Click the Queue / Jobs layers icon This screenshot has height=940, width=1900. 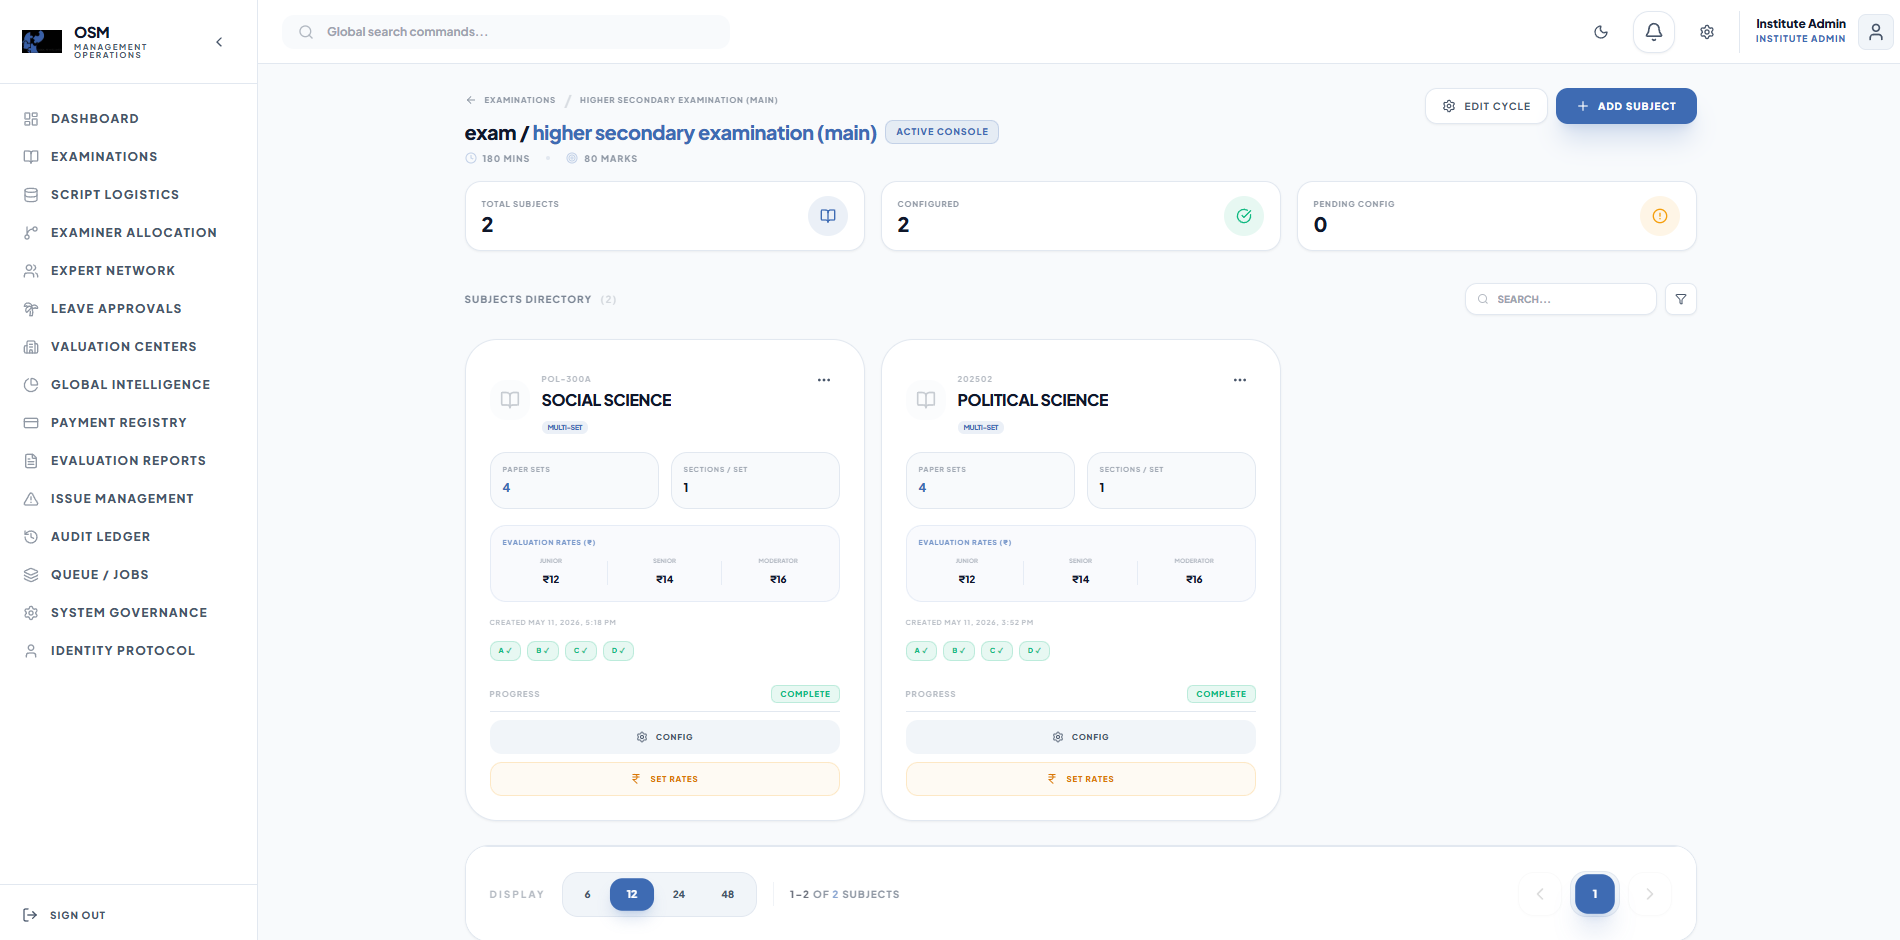pyautogui.click(x=31, y=575)
